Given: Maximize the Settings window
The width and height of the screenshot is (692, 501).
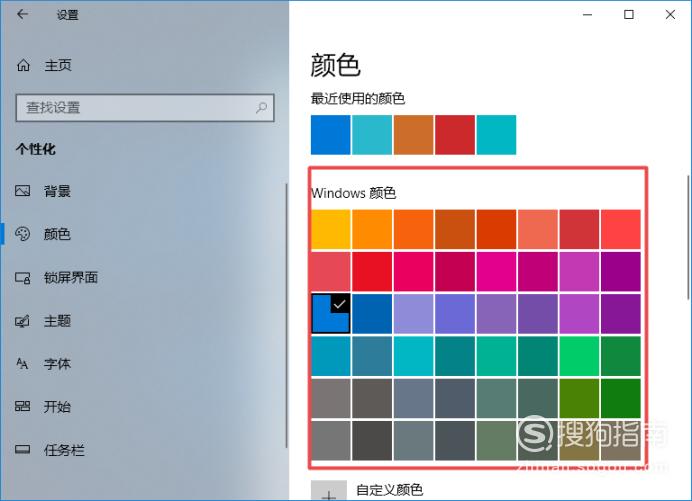Looking at the screenshot, I should (629, 15).
